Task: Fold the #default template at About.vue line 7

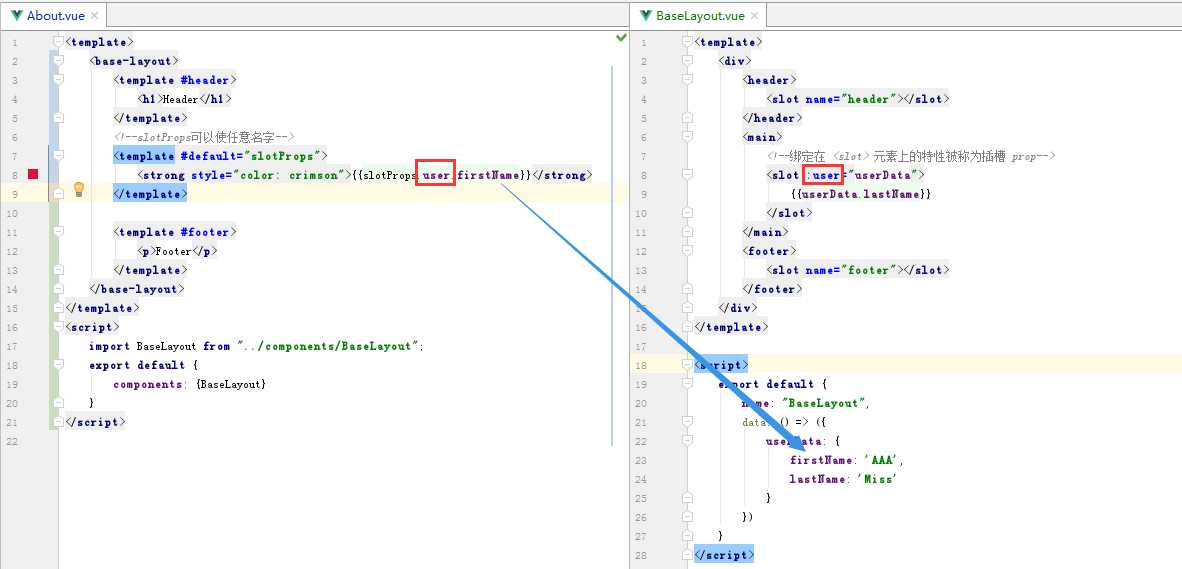Action: point(59,156)
